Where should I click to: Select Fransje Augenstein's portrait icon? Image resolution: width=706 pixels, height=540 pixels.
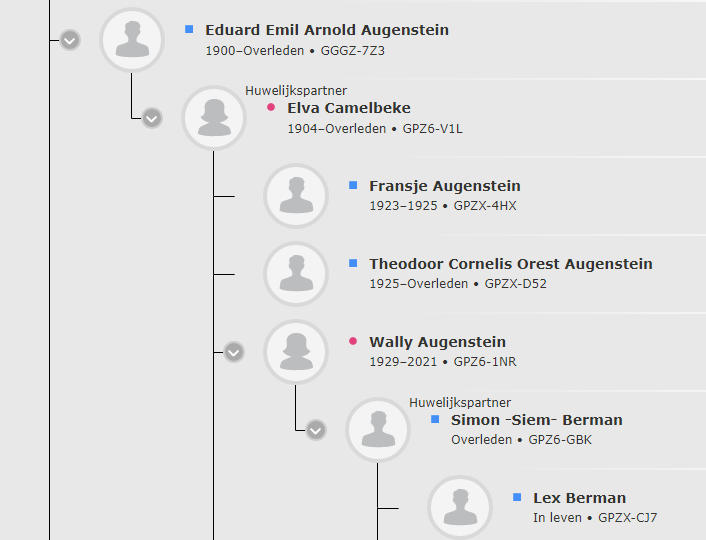pyautogui.click(x=296, y=196)
